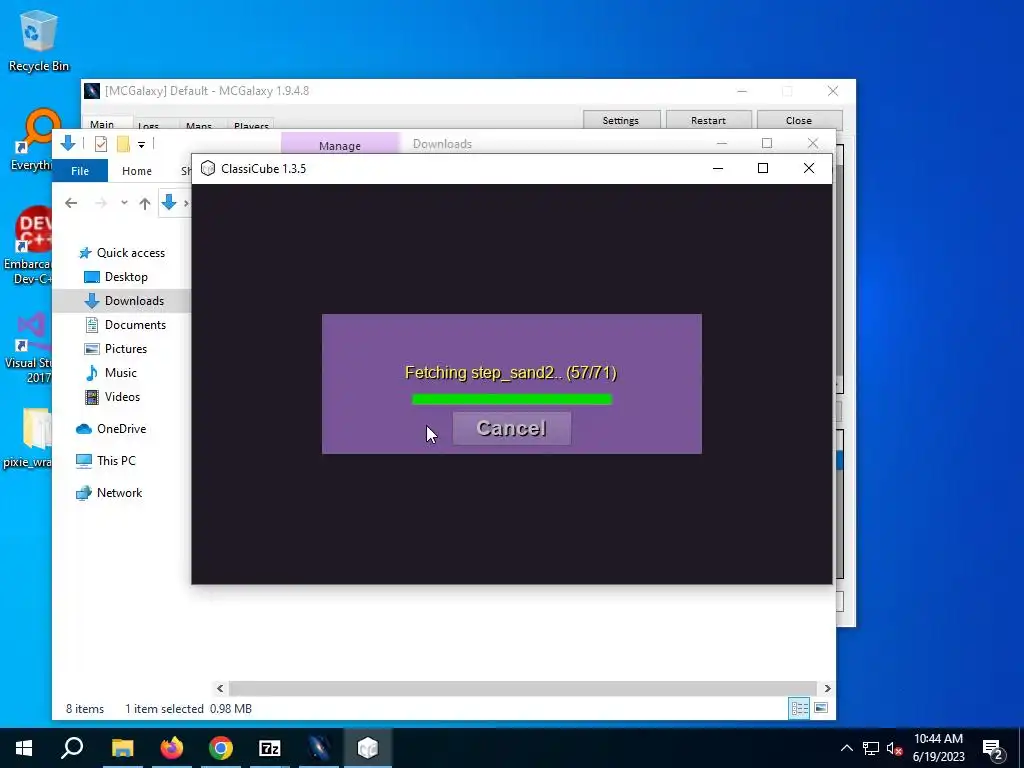Go up one folder level in Explorer
1024x768 pixels.
point(145,203)
